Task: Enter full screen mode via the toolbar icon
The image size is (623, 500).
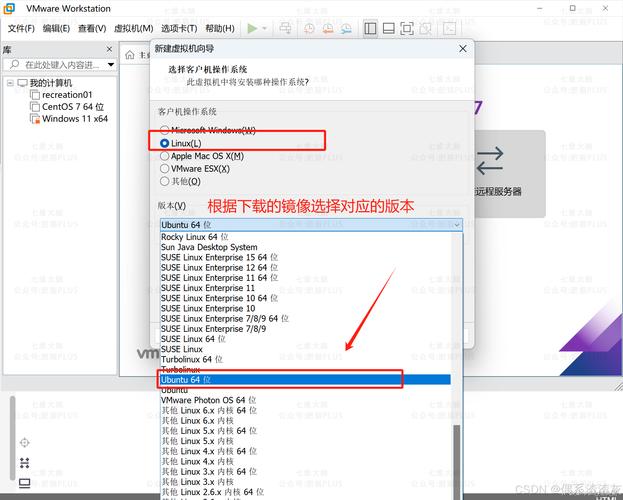Action: point(406,28)
